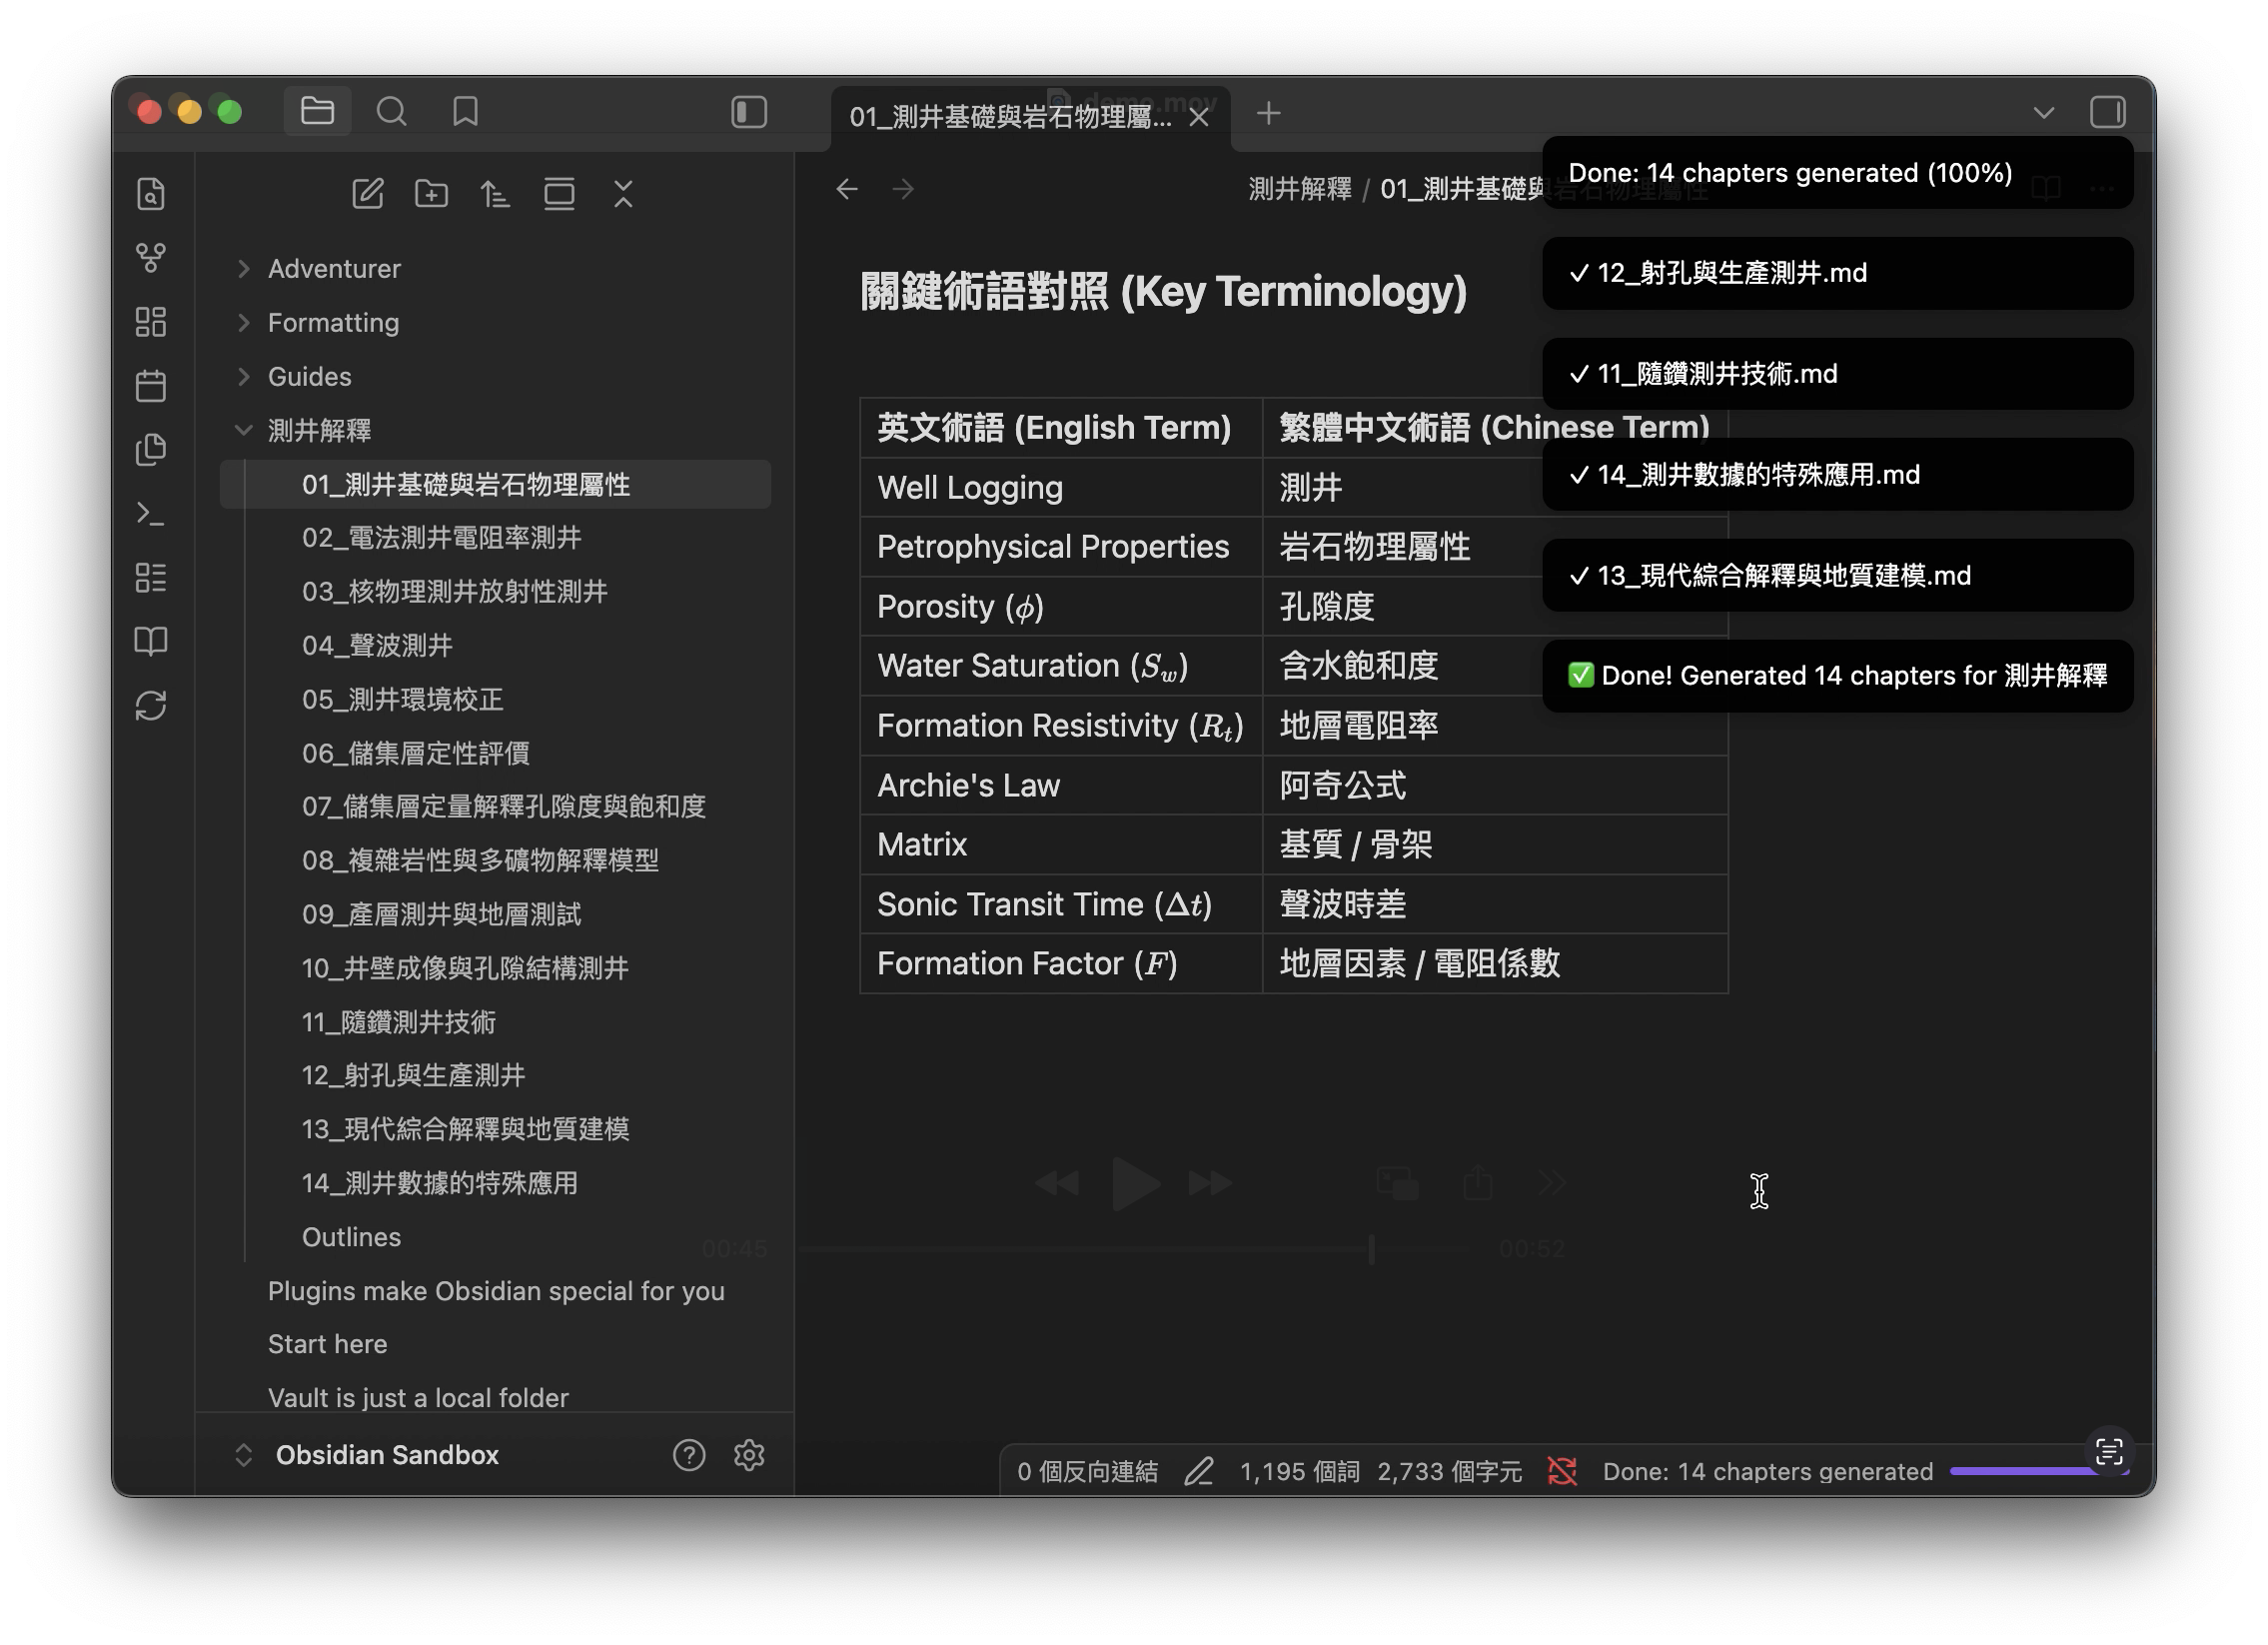Click auto-reveal current file icon
The width and height of the screenshot is (2268, 1645).
point(559,194)
